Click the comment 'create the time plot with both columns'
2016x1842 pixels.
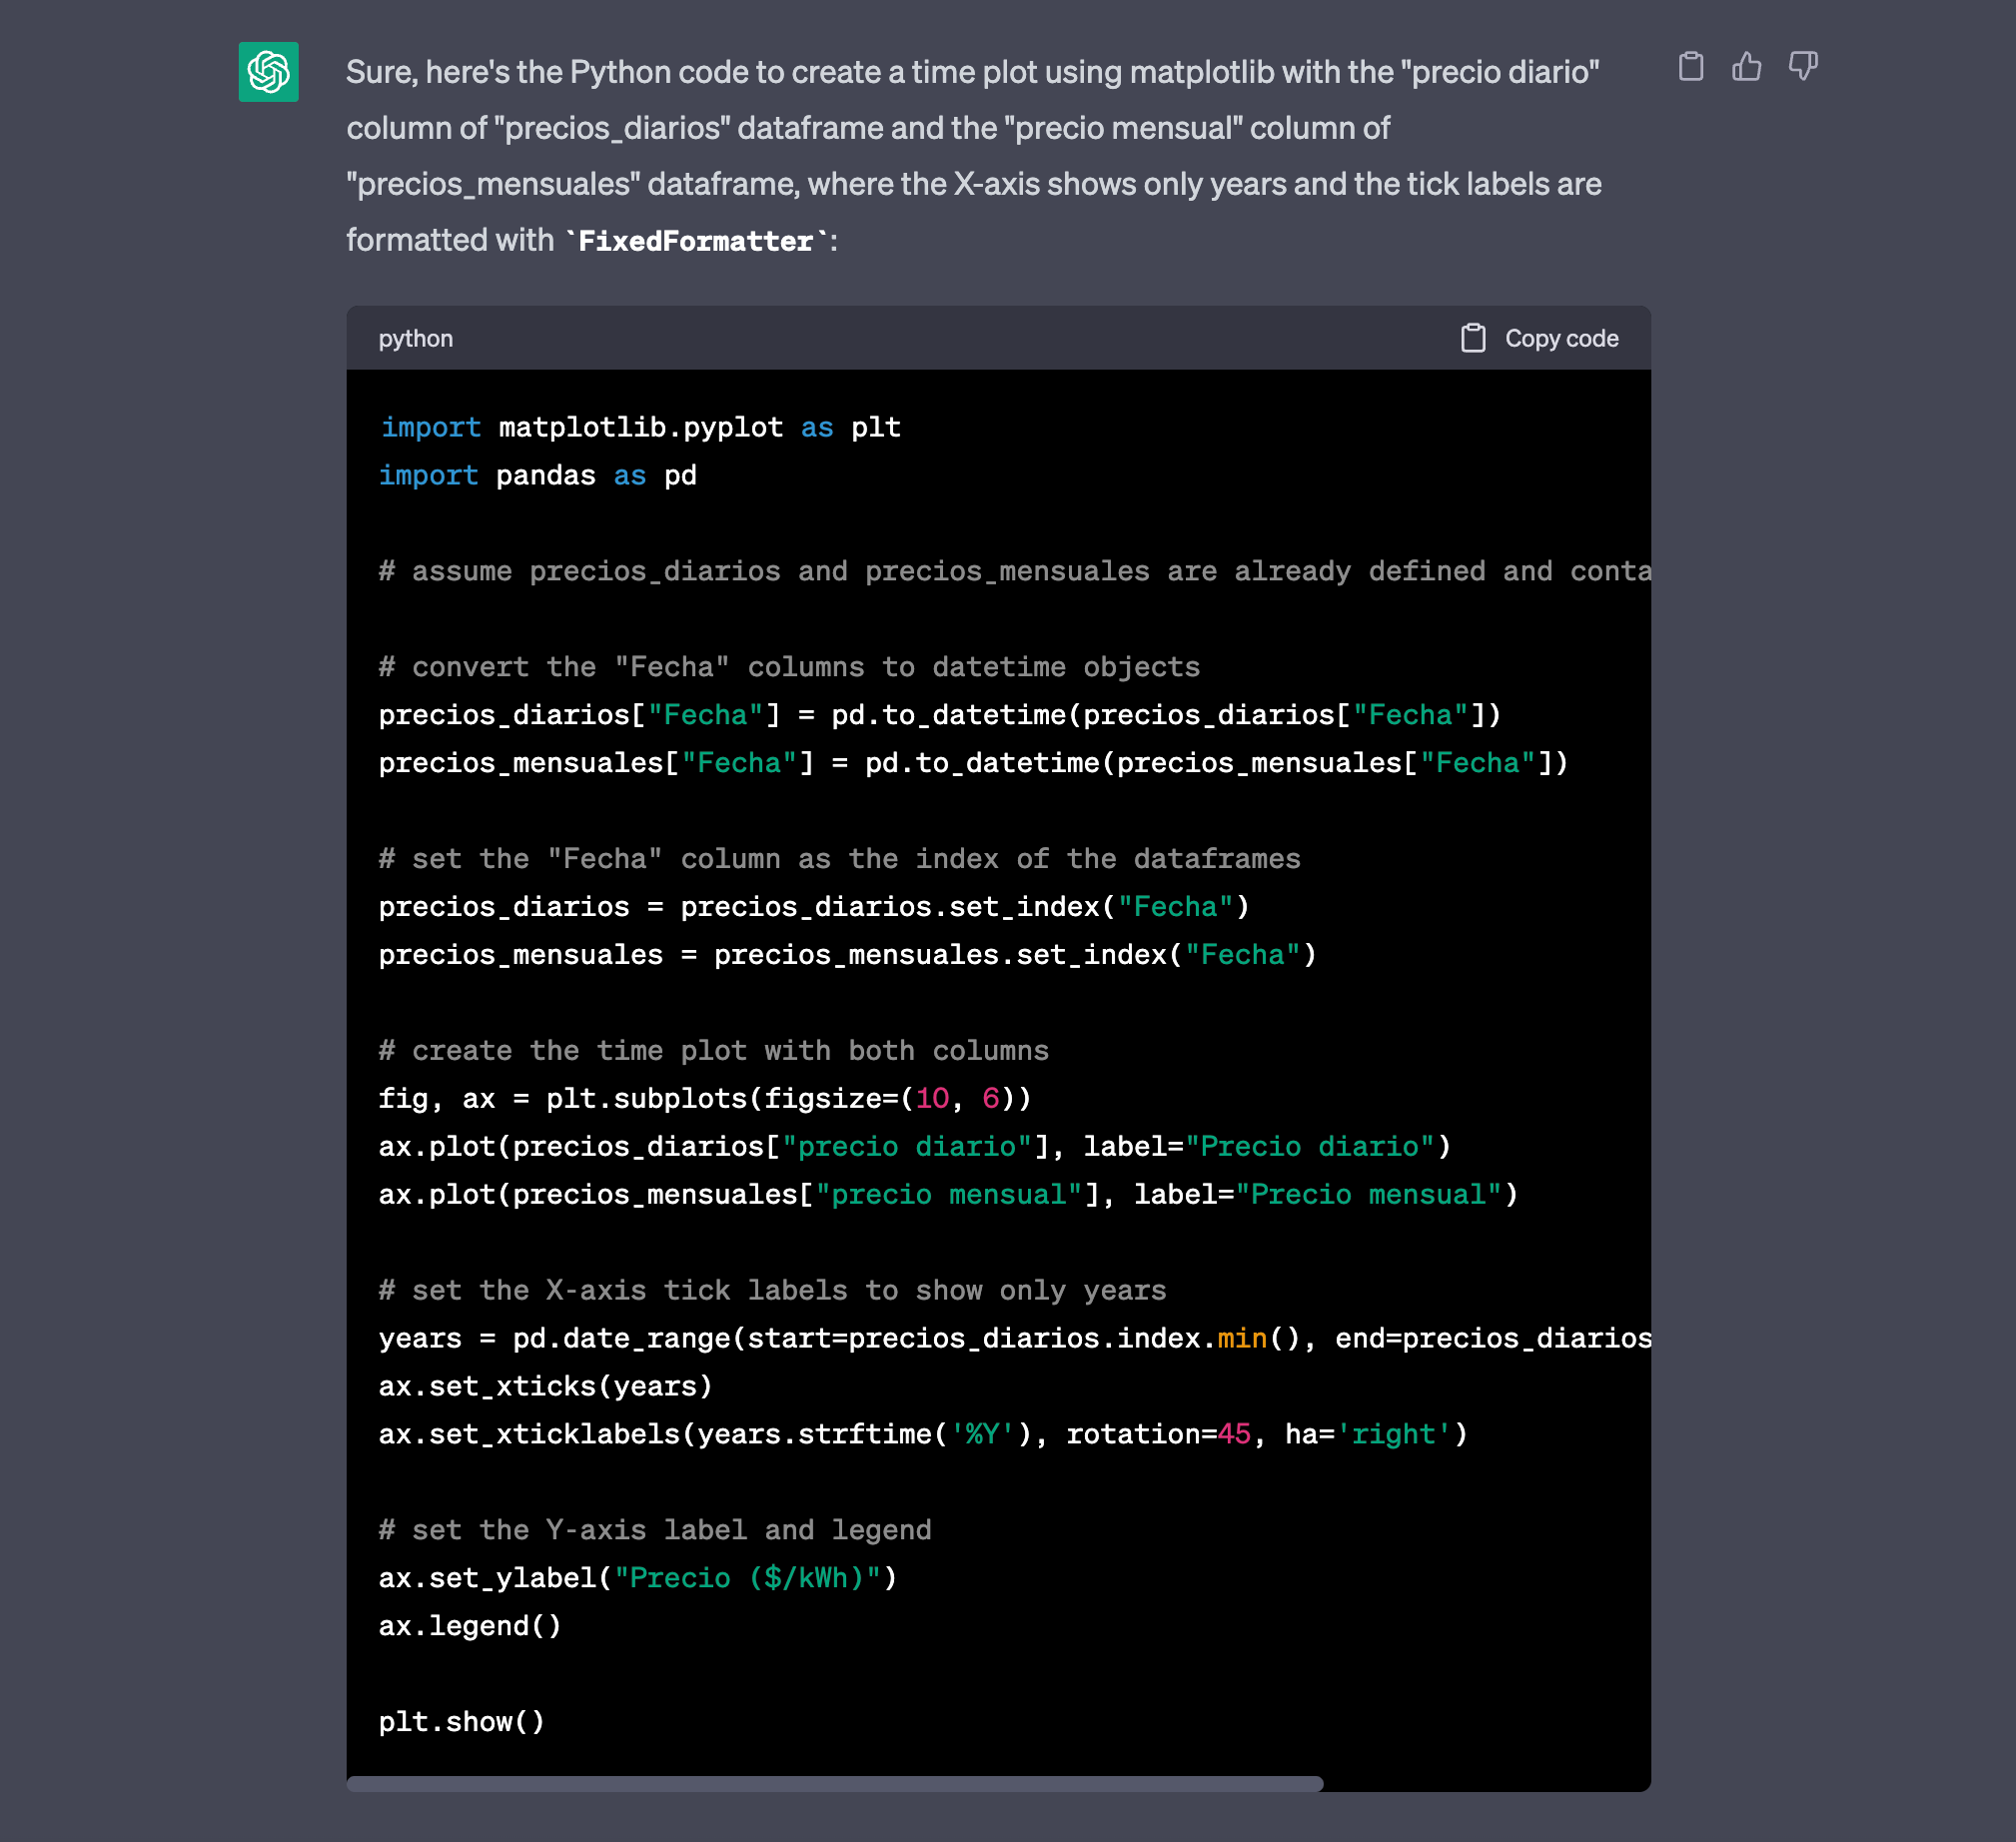714,1050
